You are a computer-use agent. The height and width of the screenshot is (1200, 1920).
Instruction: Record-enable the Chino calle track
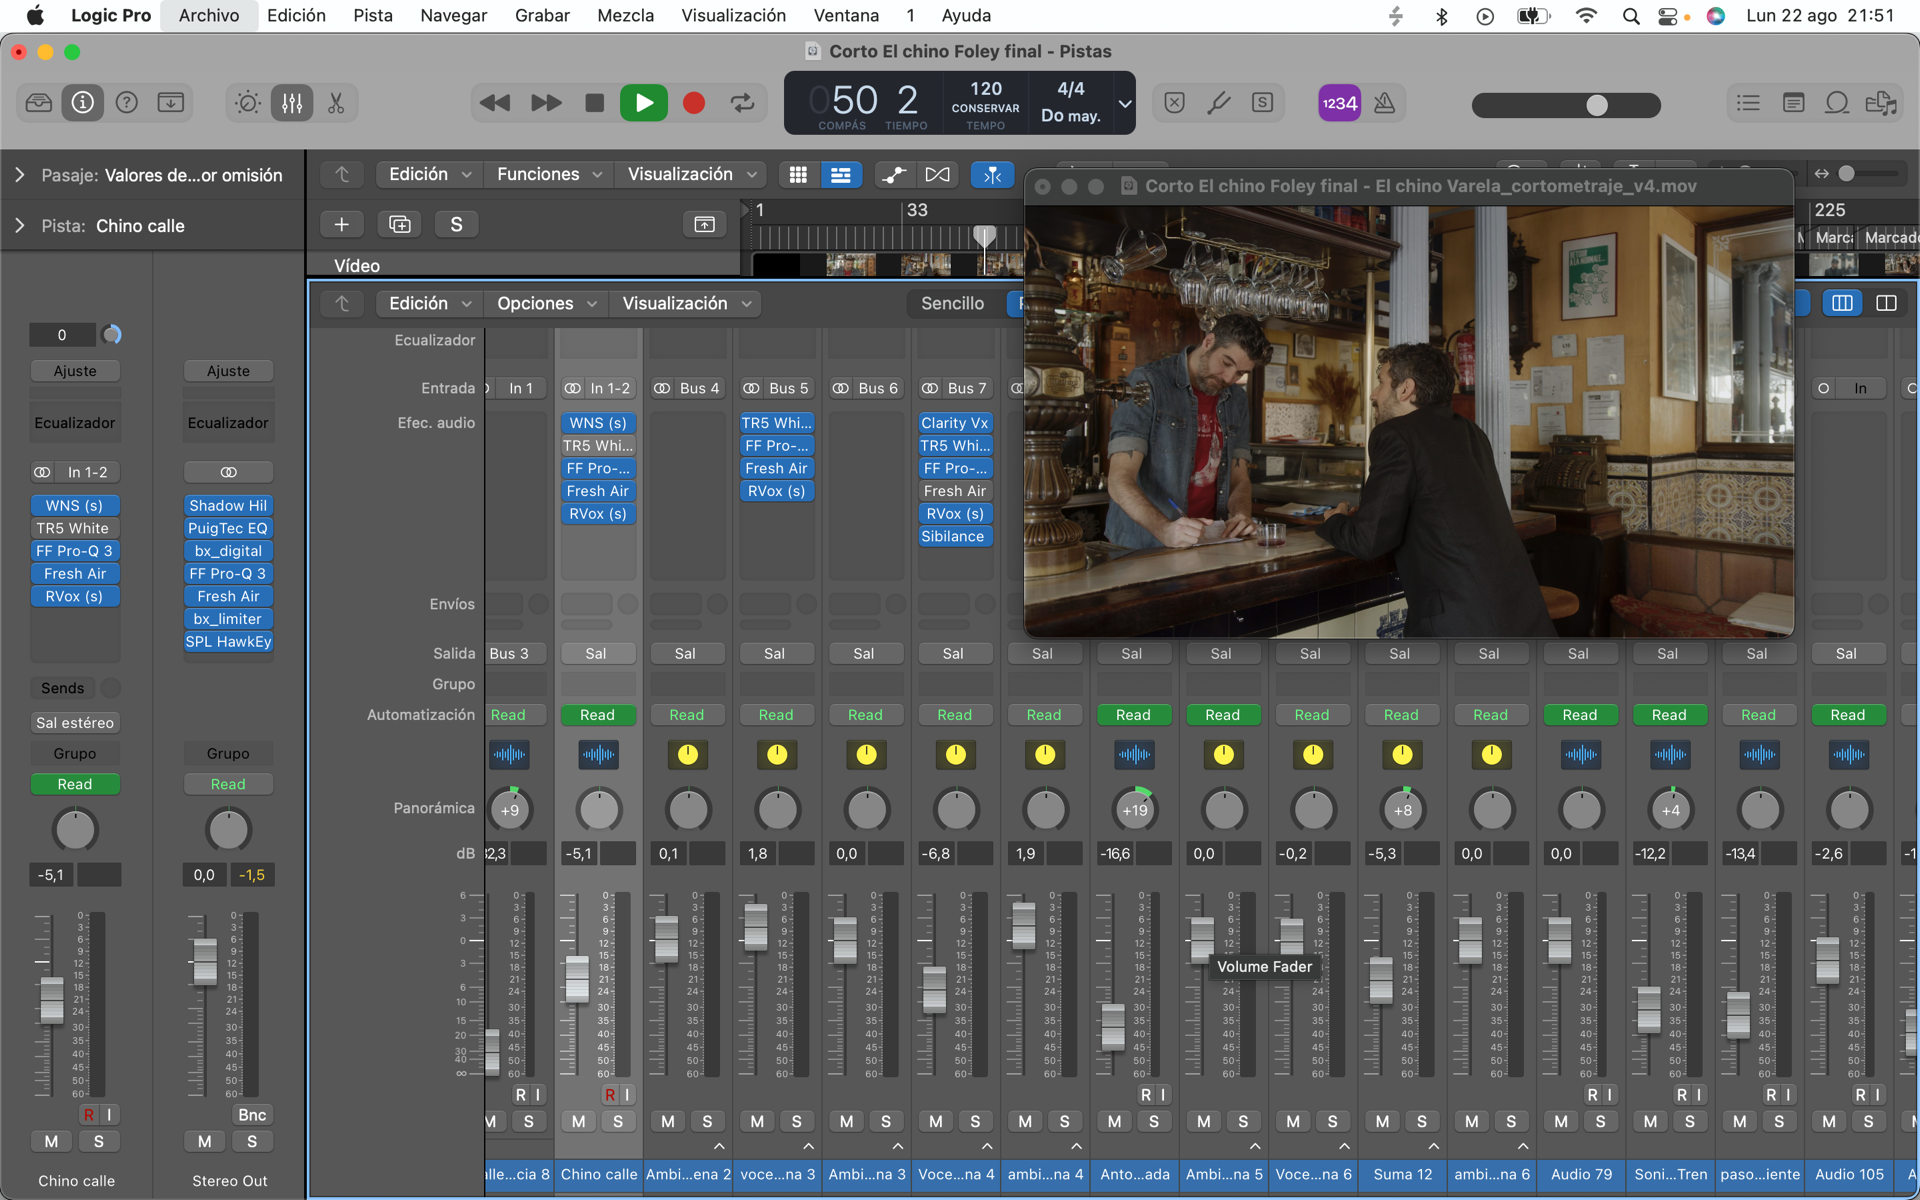click(89, 1114)
